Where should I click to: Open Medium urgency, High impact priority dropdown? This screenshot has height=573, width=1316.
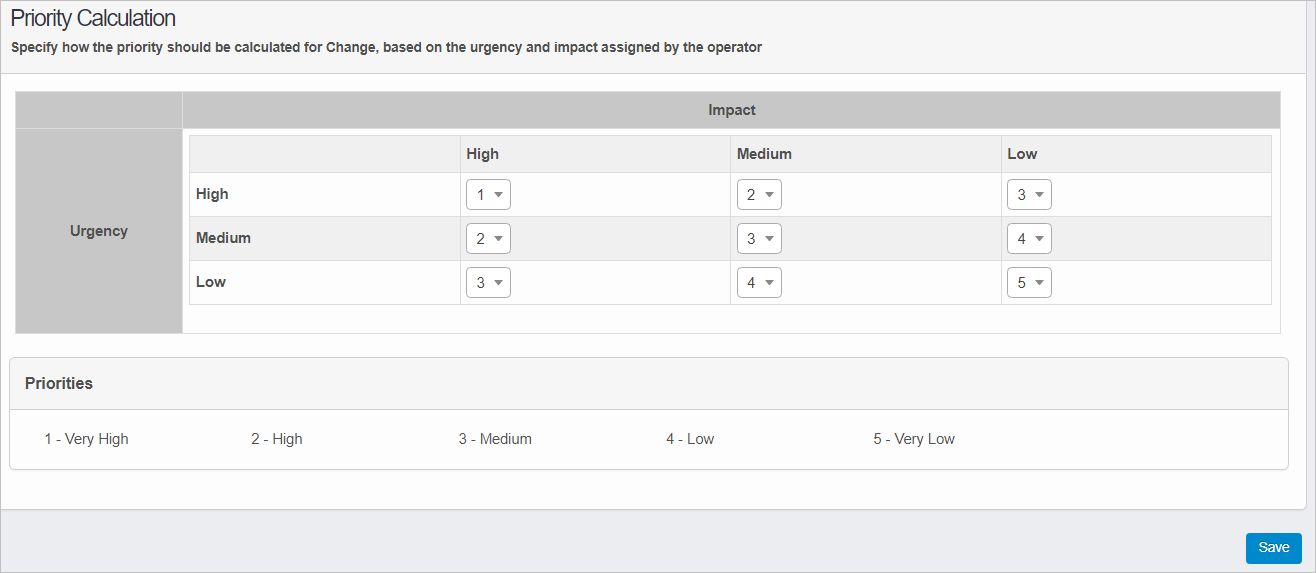tap(488, 239)
